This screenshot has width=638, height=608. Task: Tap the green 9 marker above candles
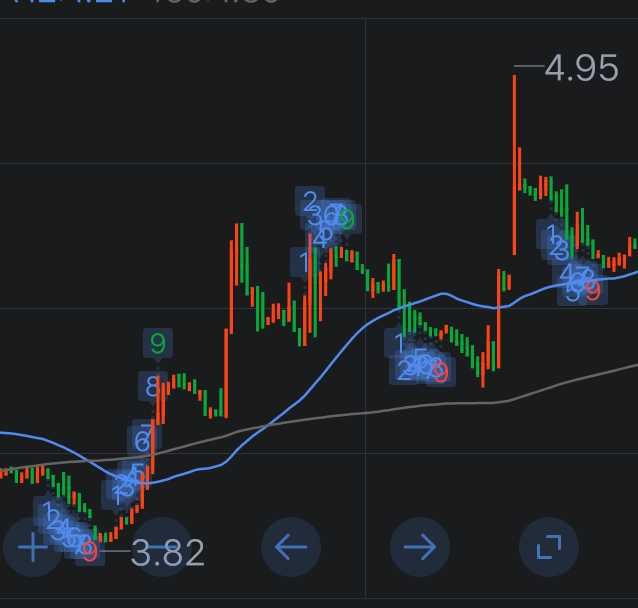tap(157, 344)
